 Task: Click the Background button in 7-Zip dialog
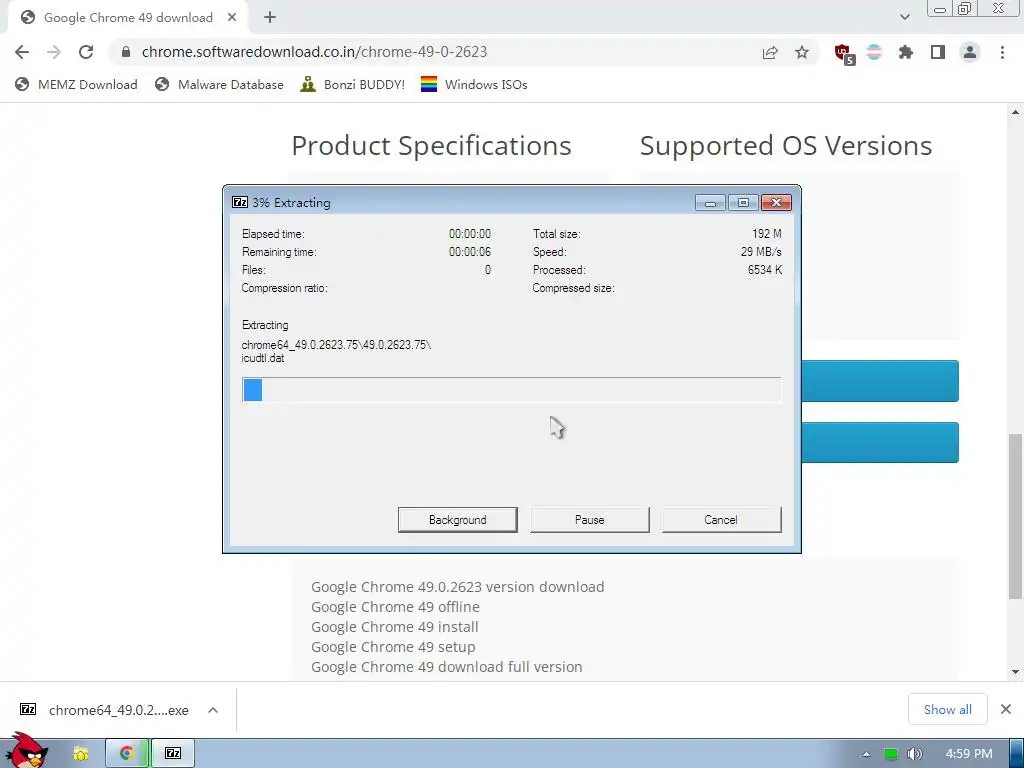click(x=457, y=520)
